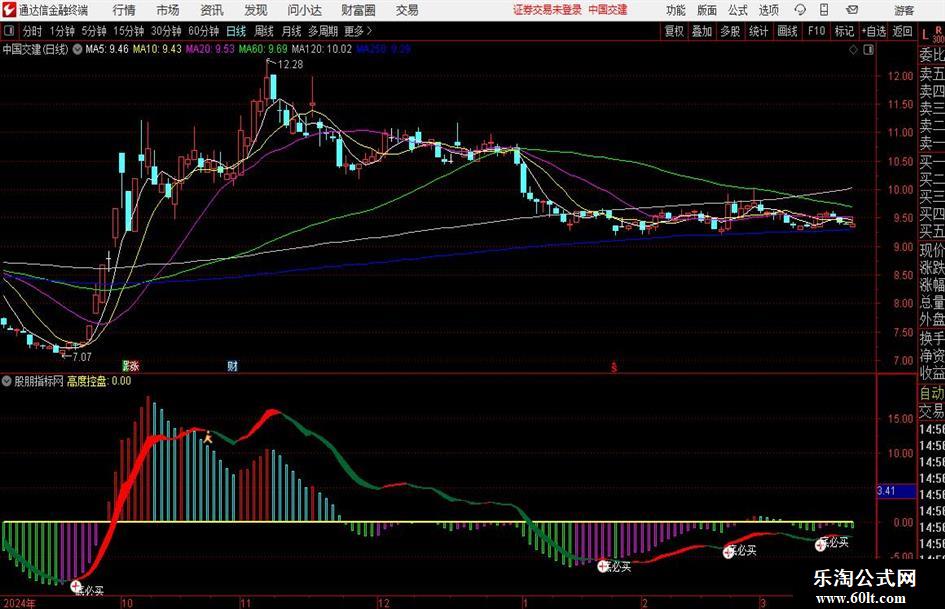Switch to 60分钟 period
The width and height of the screenshot is (945, 609).
[x=203, y=31]
